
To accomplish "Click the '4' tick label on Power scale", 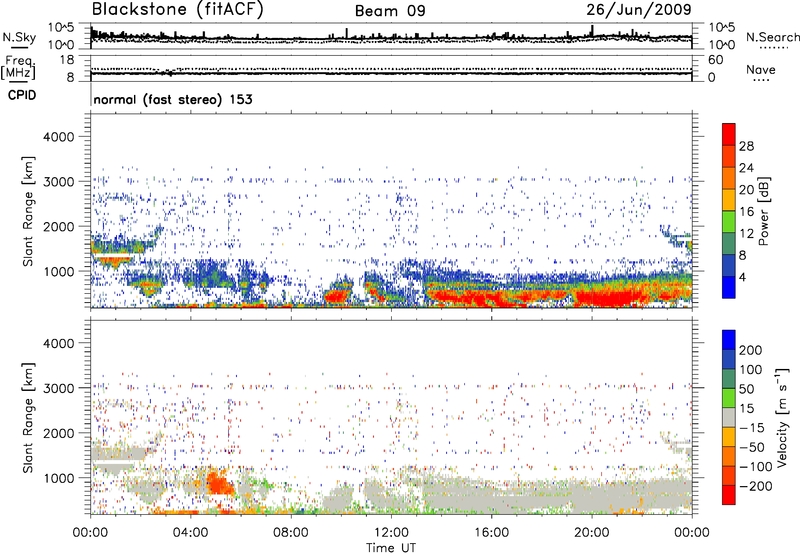I will coord(742,277).
